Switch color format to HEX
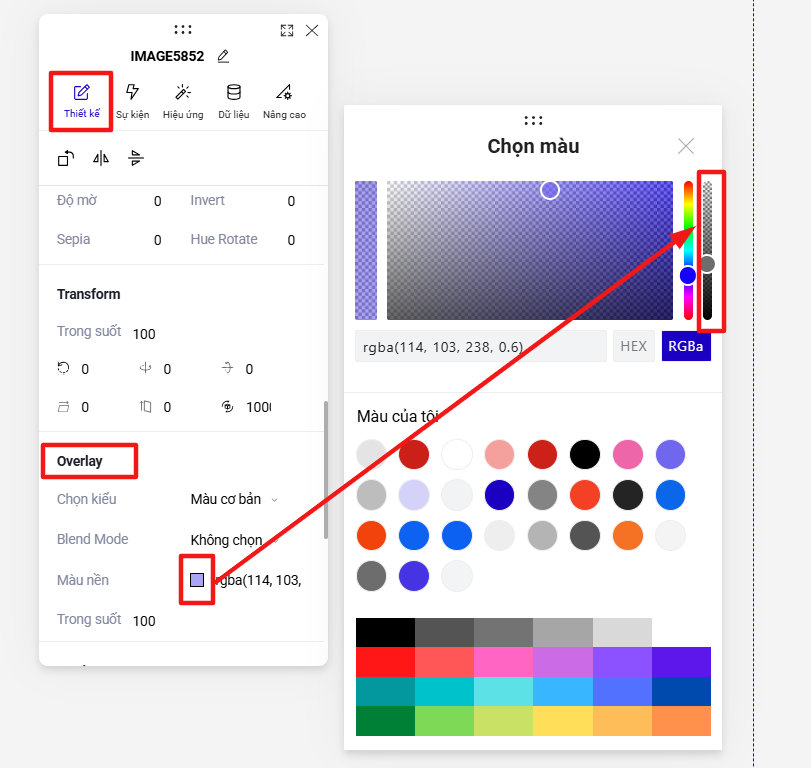This screenshot has height=768, width=811. click(x=634, y=347)
